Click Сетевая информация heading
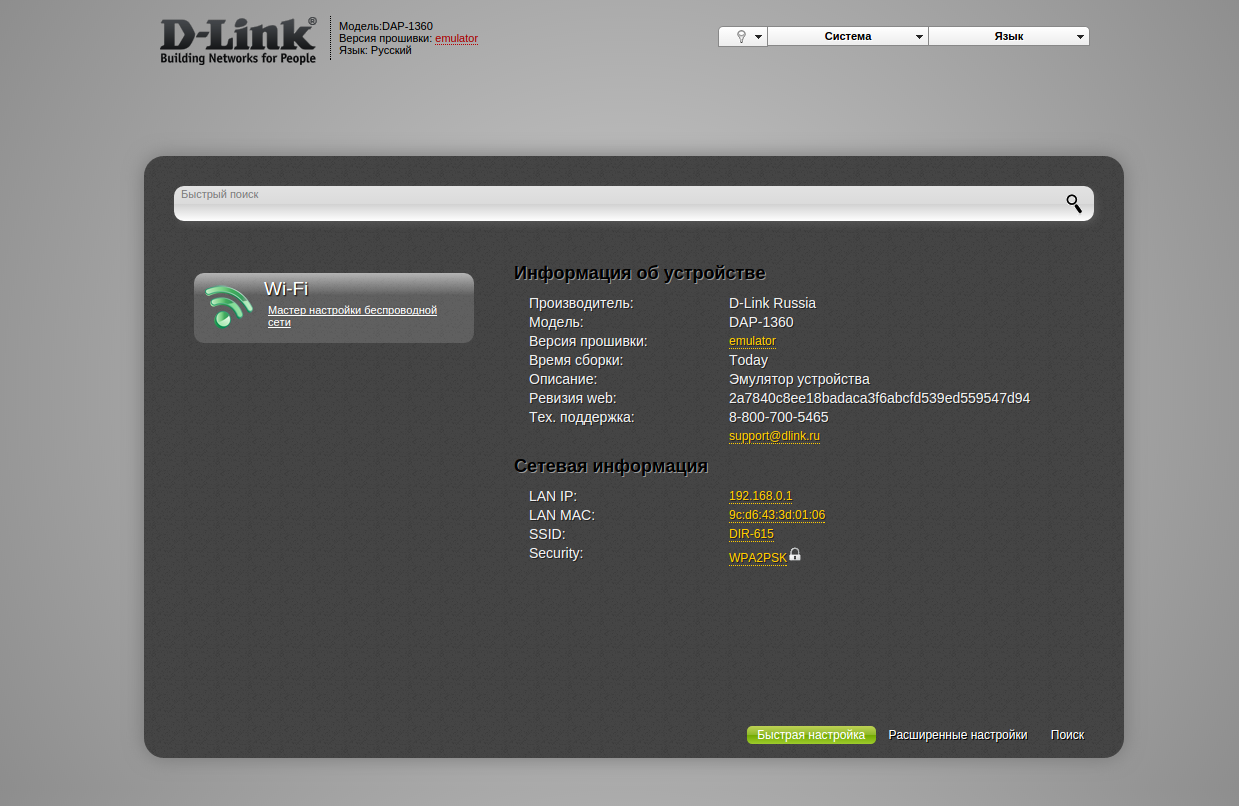Screen dimensions: 1239x806 pyautogui.click(x=611, y=466)
